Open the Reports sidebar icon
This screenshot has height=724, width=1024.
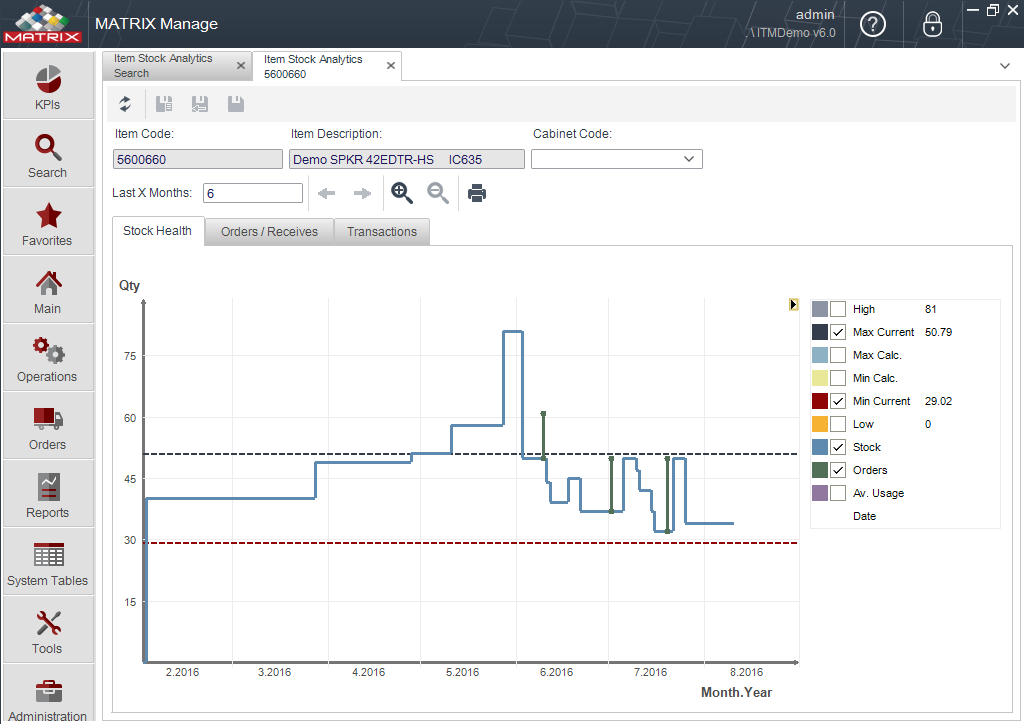48,486
